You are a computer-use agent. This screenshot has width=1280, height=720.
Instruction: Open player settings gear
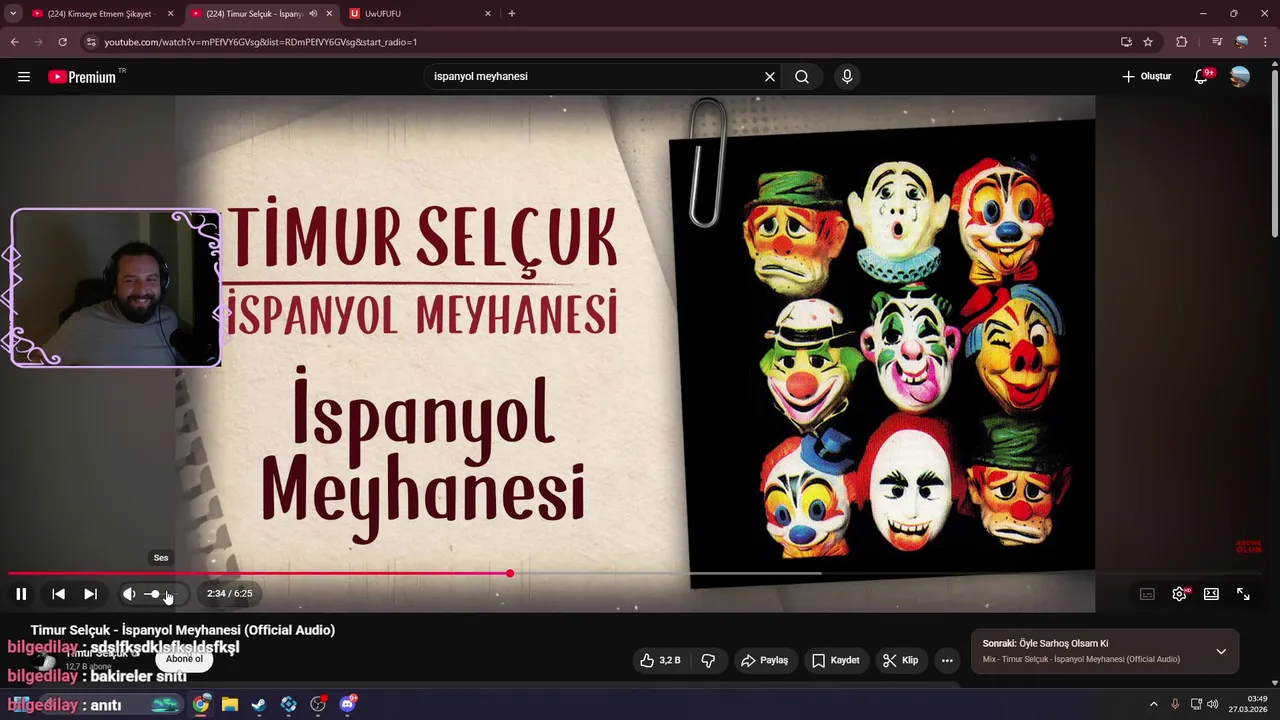[x=1179, y=594]
